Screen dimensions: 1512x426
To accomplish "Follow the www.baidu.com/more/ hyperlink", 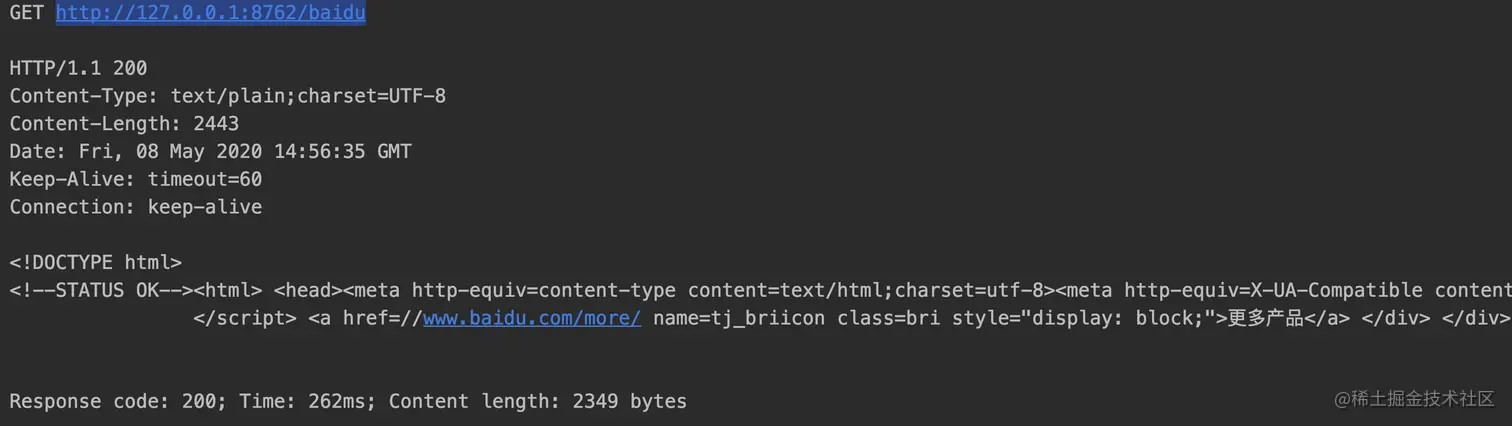I will click(532, 318).
